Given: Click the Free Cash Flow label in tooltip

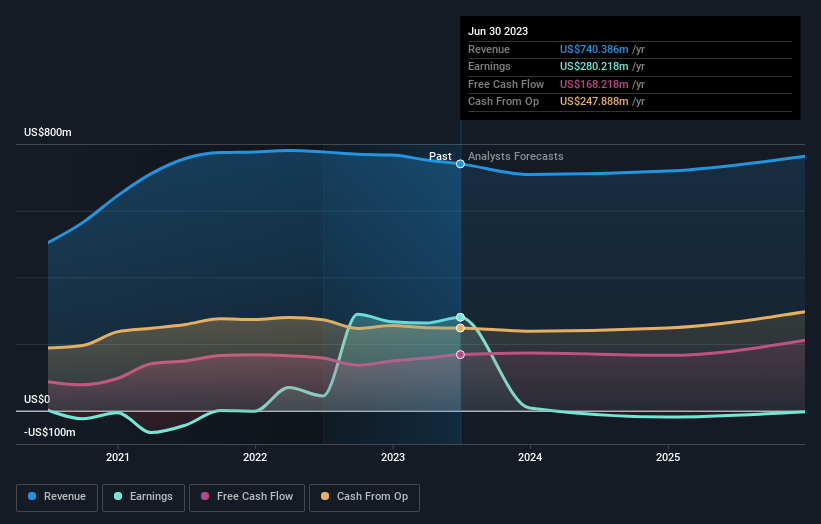Looking at the screenshot, I should 506,84.
